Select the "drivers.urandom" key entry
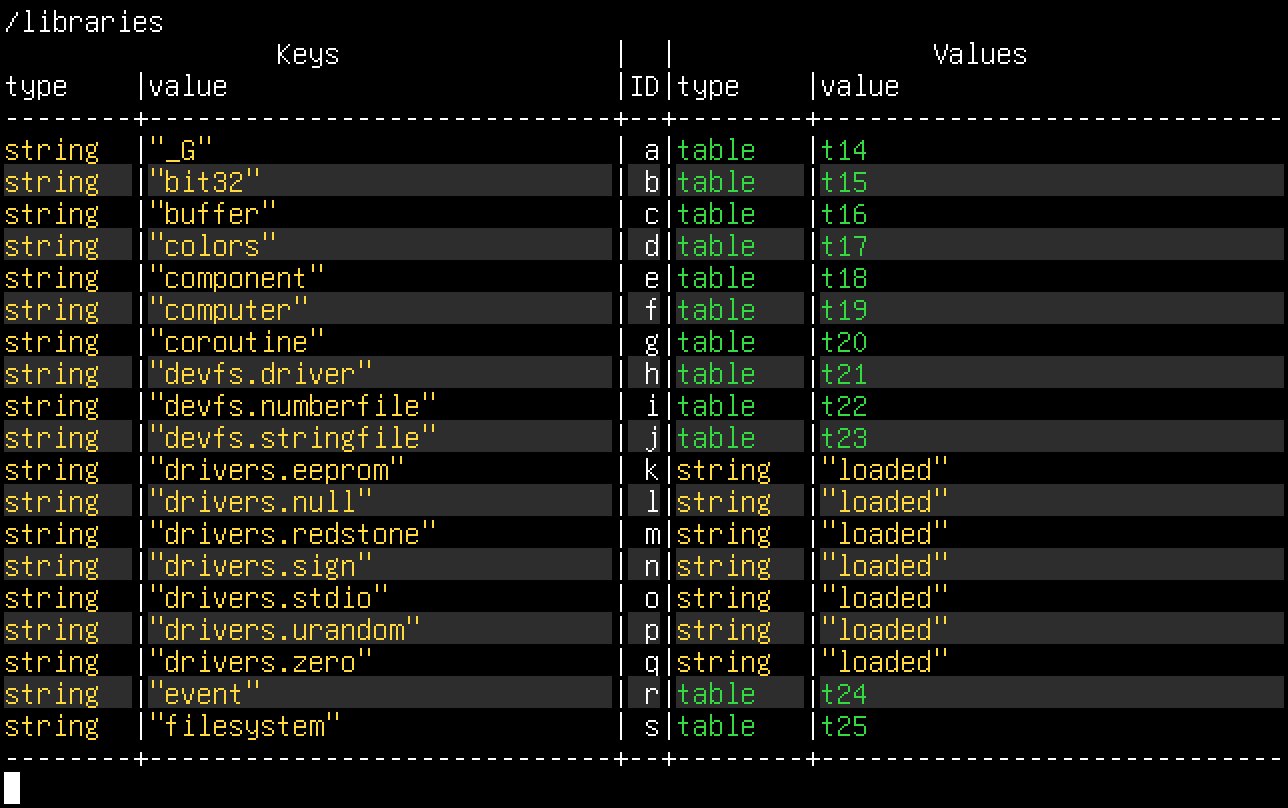Viewport: 1288px width, 808px height. (285, 630)
